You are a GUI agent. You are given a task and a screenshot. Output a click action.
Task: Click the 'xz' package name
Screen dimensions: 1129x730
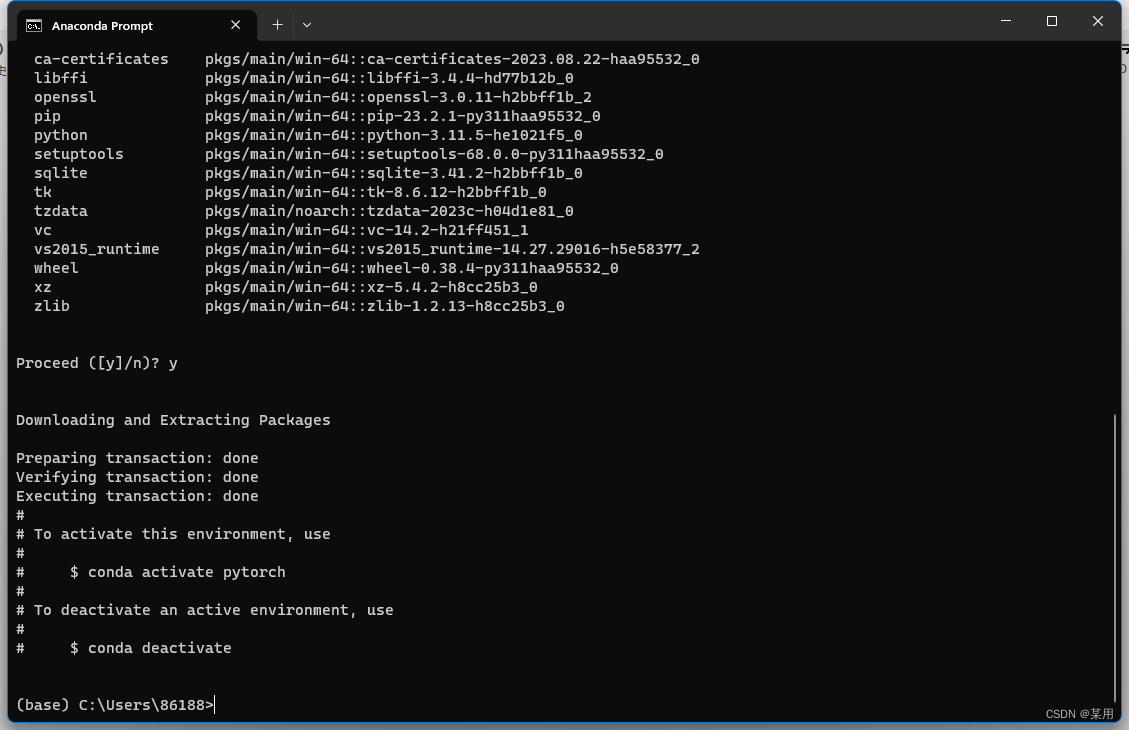click(x=42, y=287)
